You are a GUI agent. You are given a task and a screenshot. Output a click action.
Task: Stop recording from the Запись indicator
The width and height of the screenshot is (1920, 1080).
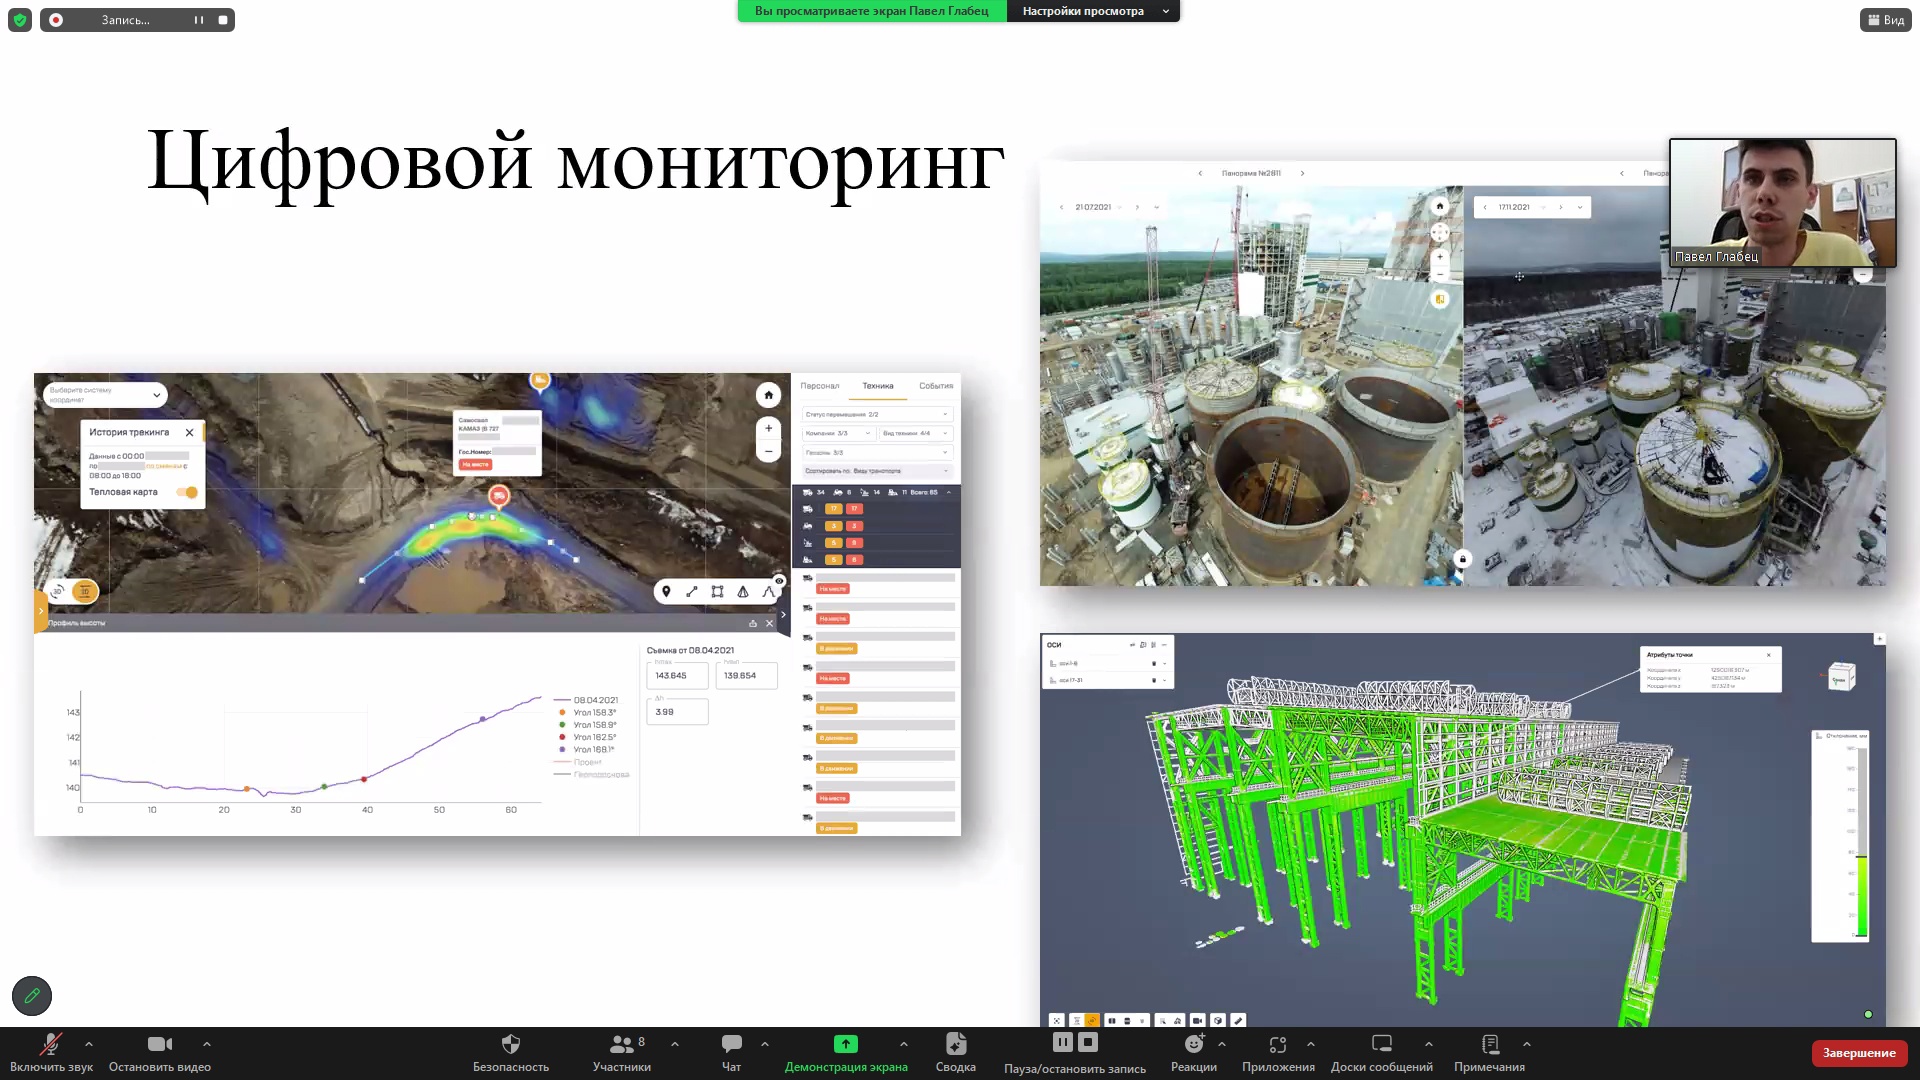click(223, 20)
